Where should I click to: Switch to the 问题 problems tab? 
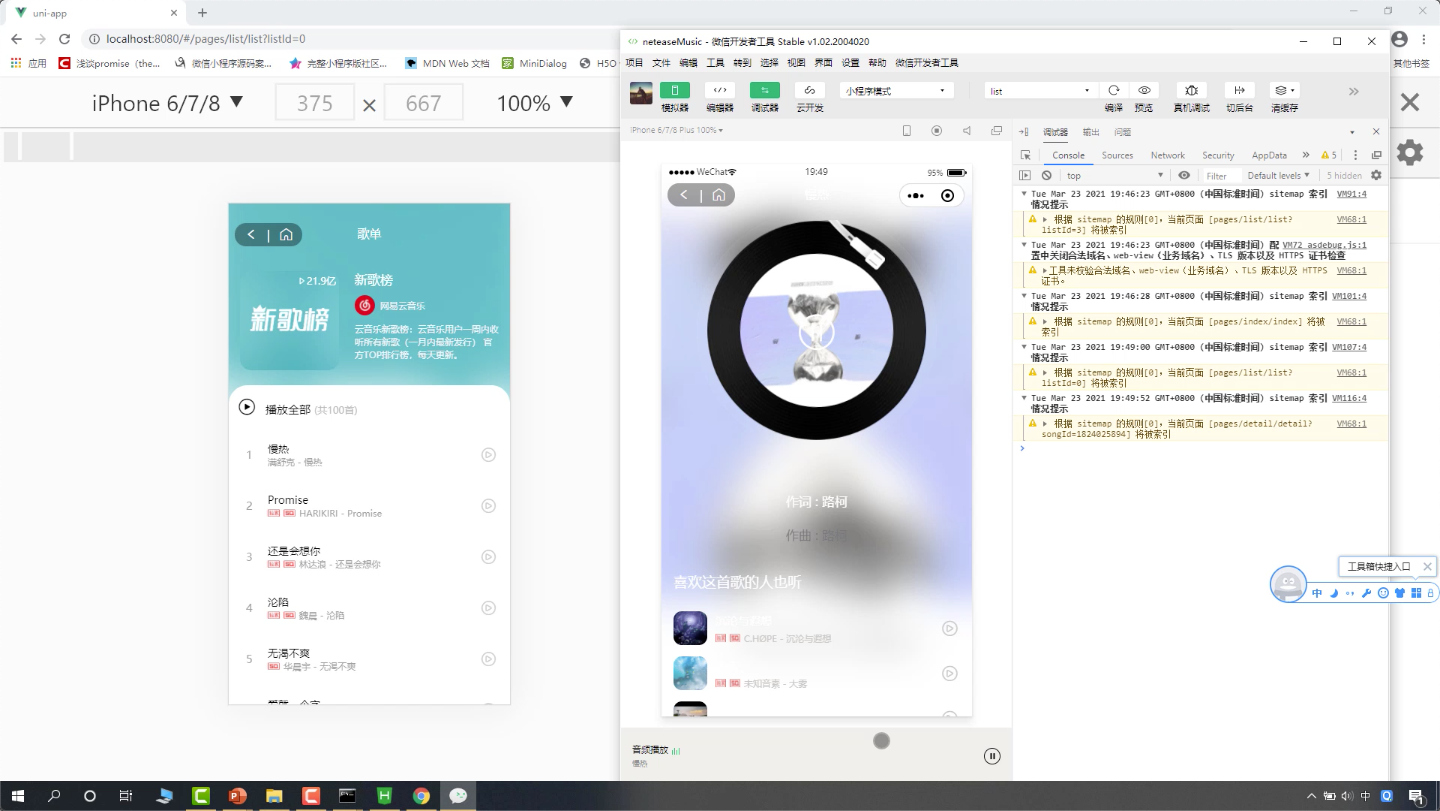pos(1122,132)
